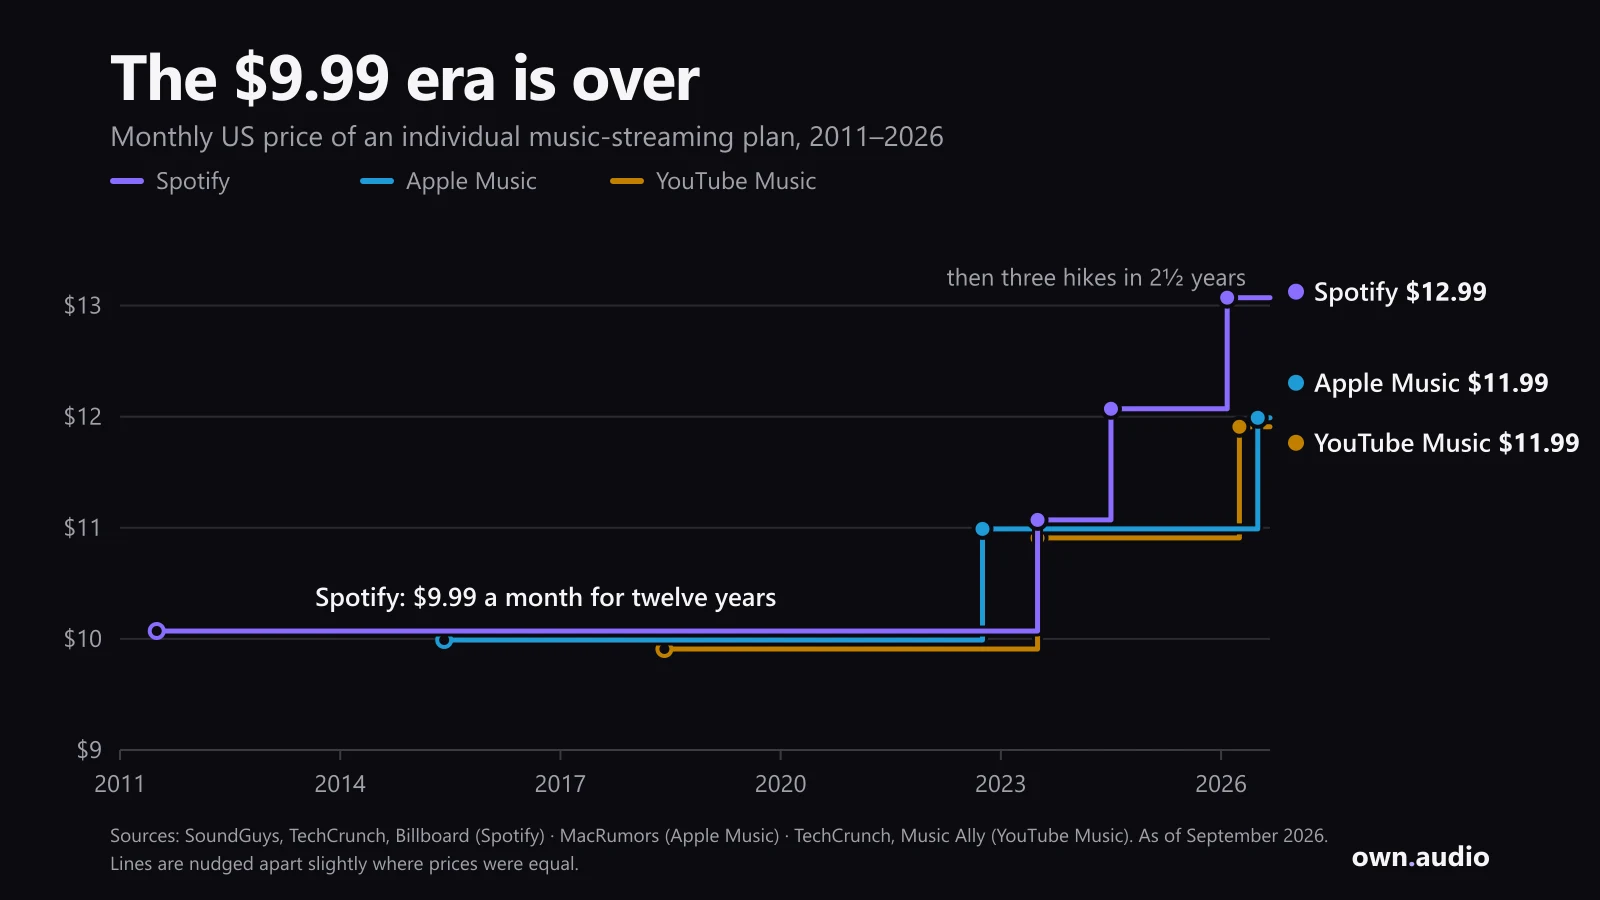Click the 'Spotify $12.99' end label

1400,292
